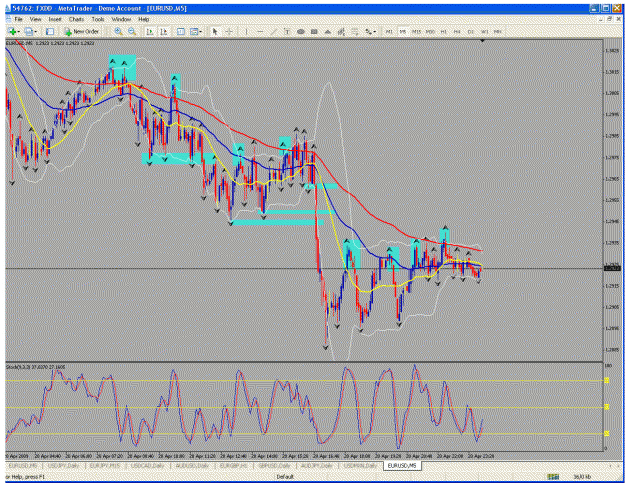Click the Templates toolbar icon
Image resolution: width=625 pixels, height=483 pixels.
click(194, 31)
